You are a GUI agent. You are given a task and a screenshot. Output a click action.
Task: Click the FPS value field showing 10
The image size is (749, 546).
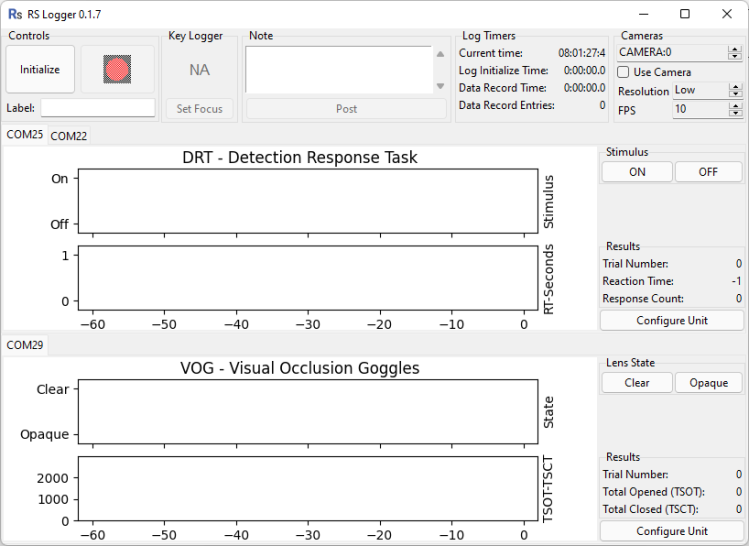pos(700,109)
